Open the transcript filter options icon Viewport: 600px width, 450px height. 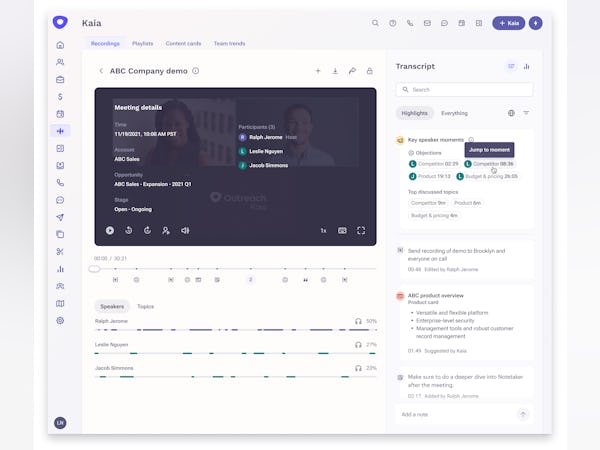coord(527,113)
